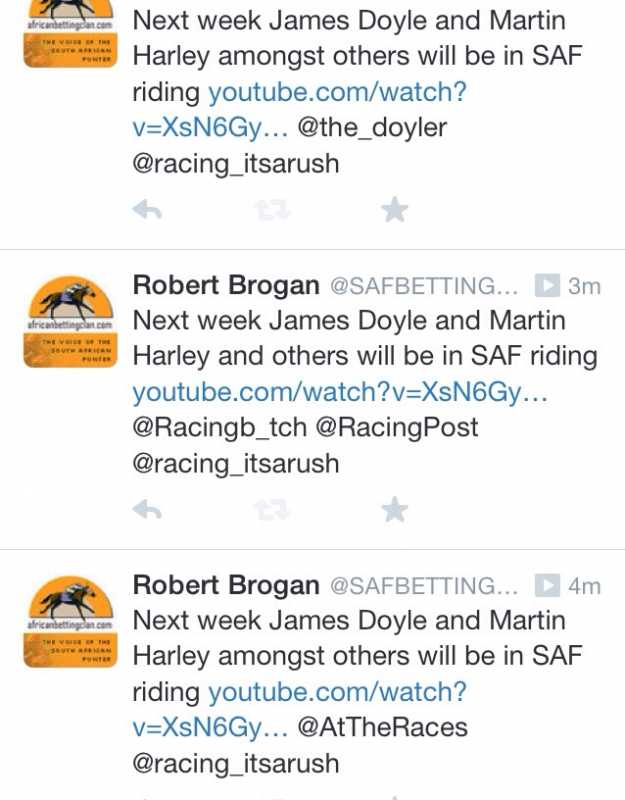Star the tweet mentioning @RacingPost
This screenshot has height=800, width=625.
[x=395, y=510]
